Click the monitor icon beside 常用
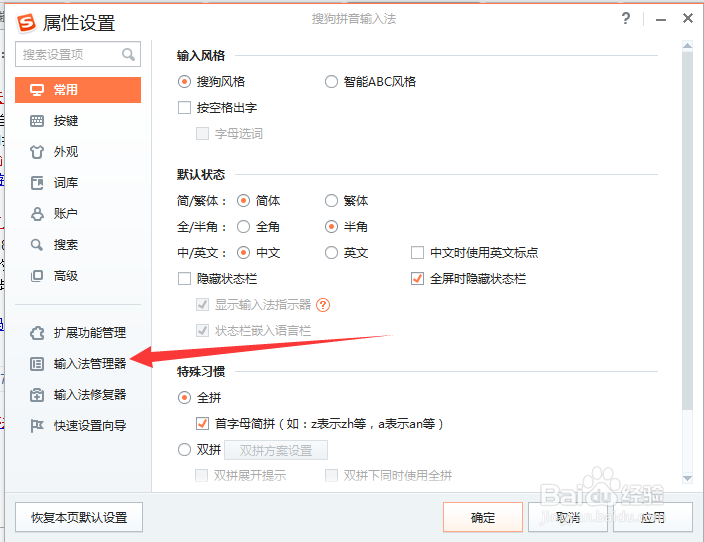This screenshot has height=542, width=704. click(37, 90)
